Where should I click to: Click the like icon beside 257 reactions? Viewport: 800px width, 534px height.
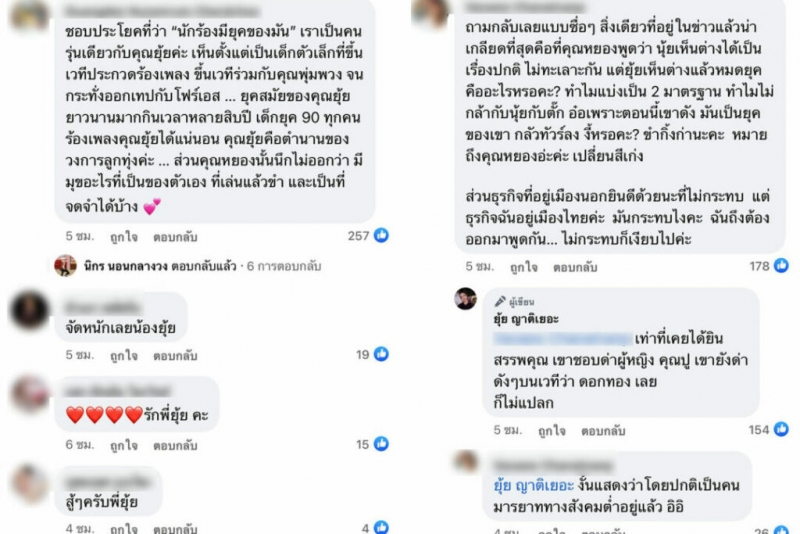click(381, 235)
